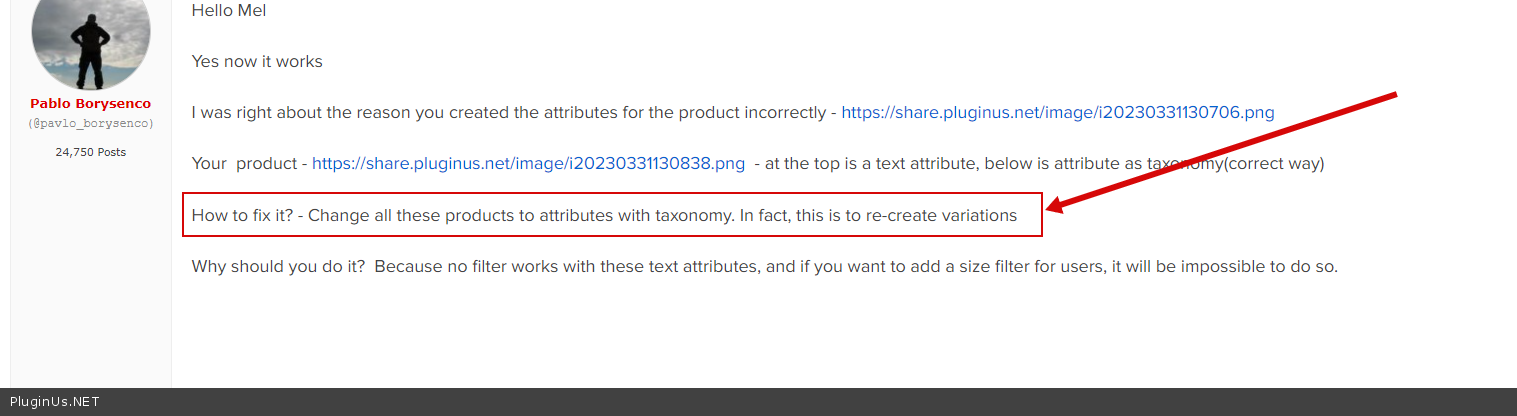Screen dimensions: 1517x416
Task: Open the i20230331130838.png image link
Action: coord(528,163)
